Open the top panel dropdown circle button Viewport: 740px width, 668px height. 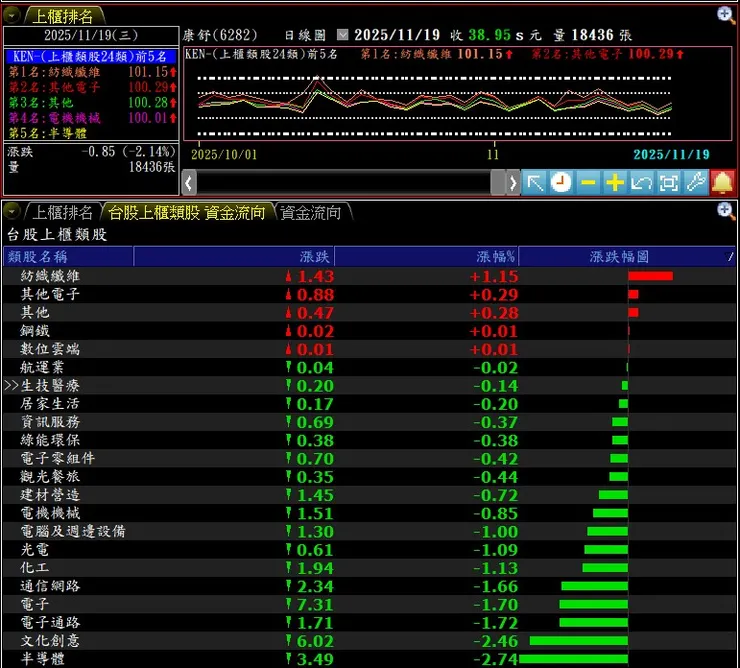pos(11,16)
